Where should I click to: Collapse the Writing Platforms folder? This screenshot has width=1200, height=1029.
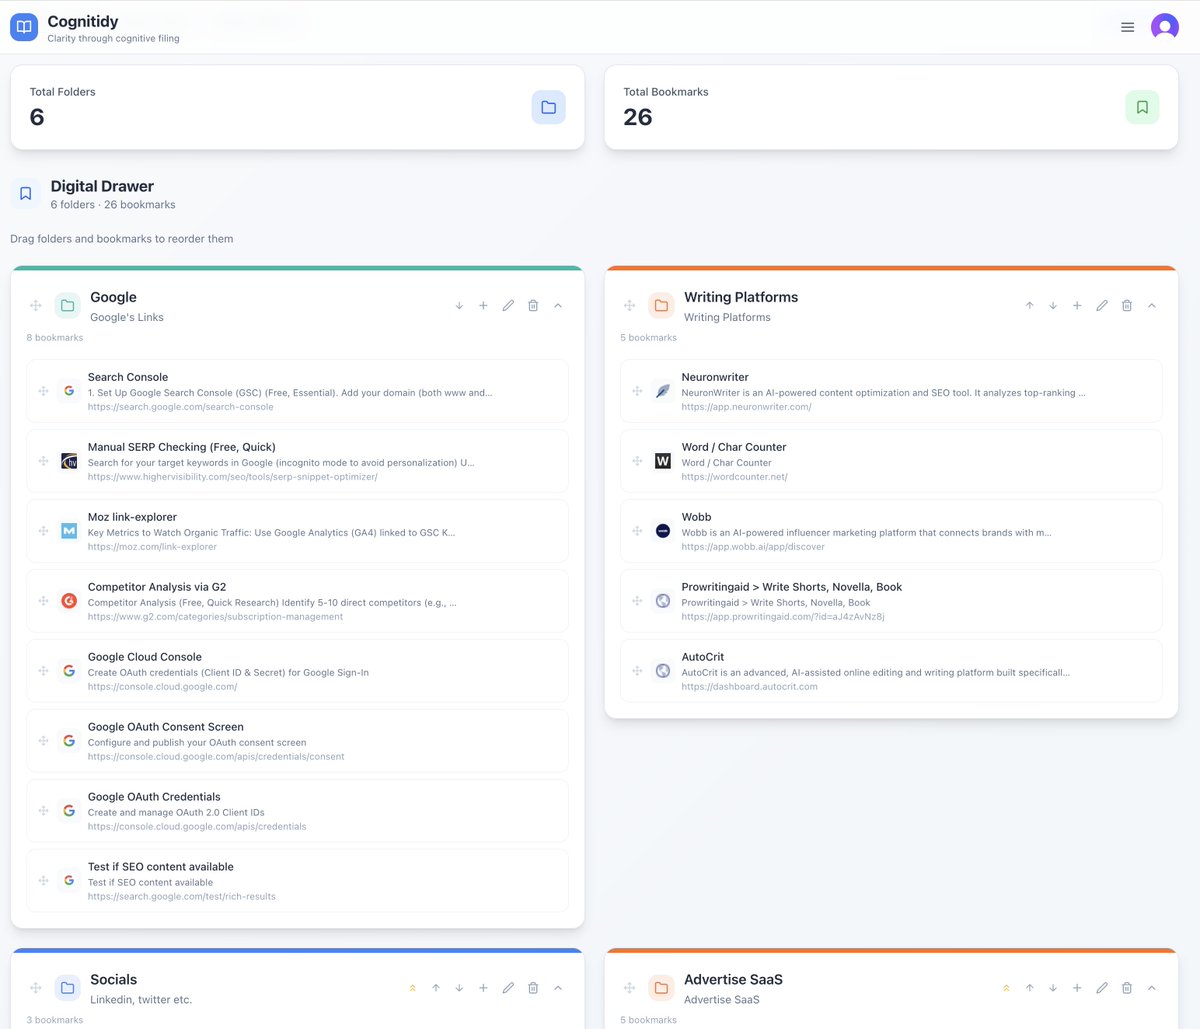(1152, 306)
